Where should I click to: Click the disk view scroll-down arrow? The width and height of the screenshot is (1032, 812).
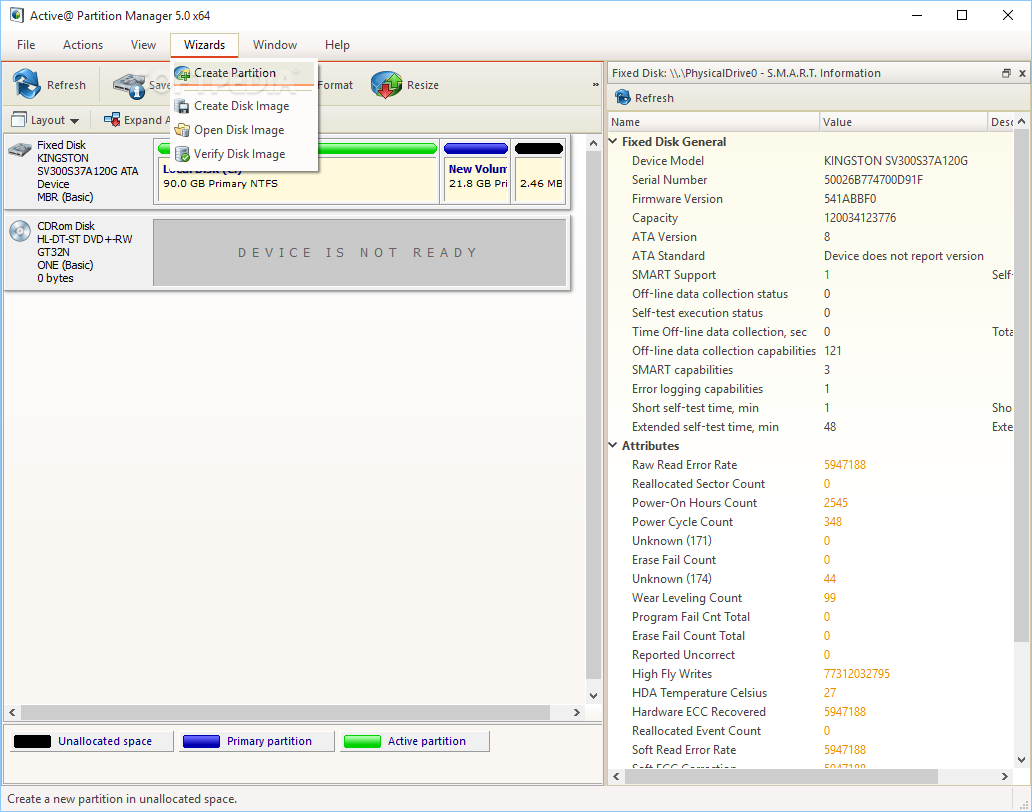[x=593, y=695]
